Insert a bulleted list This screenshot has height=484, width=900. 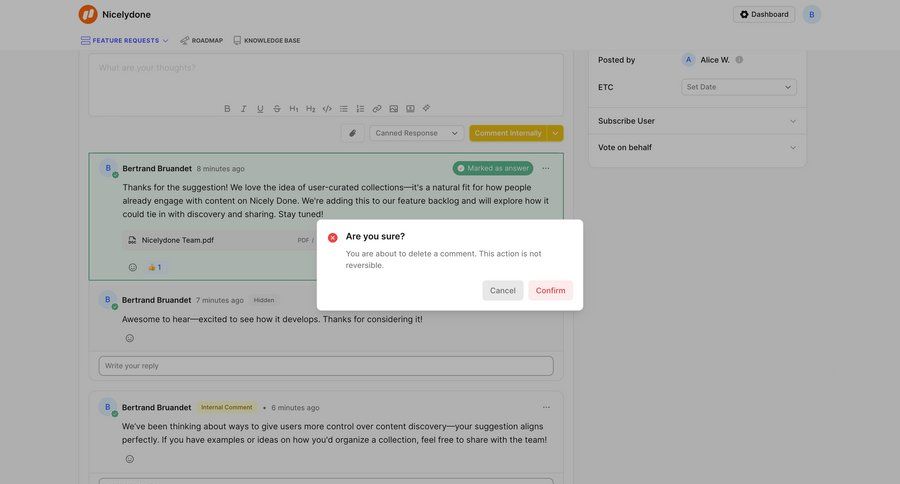tap(344, 109)
